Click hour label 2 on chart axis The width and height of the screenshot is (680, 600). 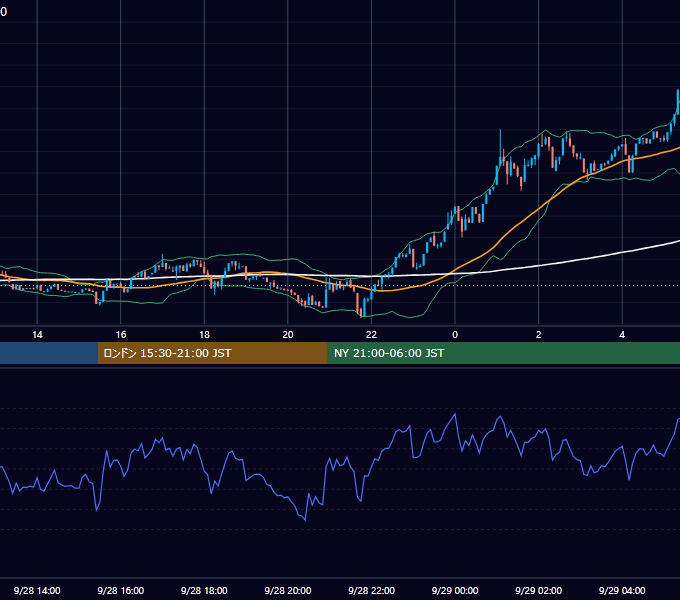(539, 335)
